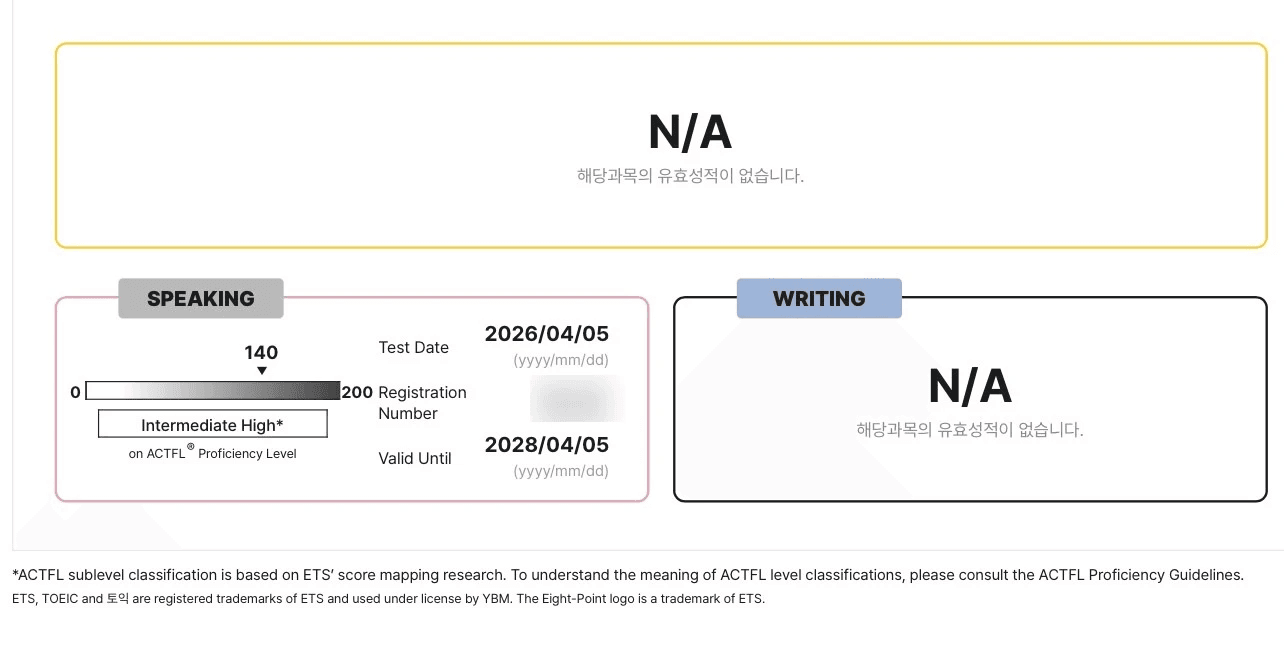Click the 'on ACTFL Proficiency Level' caption
The height and width of the screenshot is (666, 1284).
click(x=212, y=453)
